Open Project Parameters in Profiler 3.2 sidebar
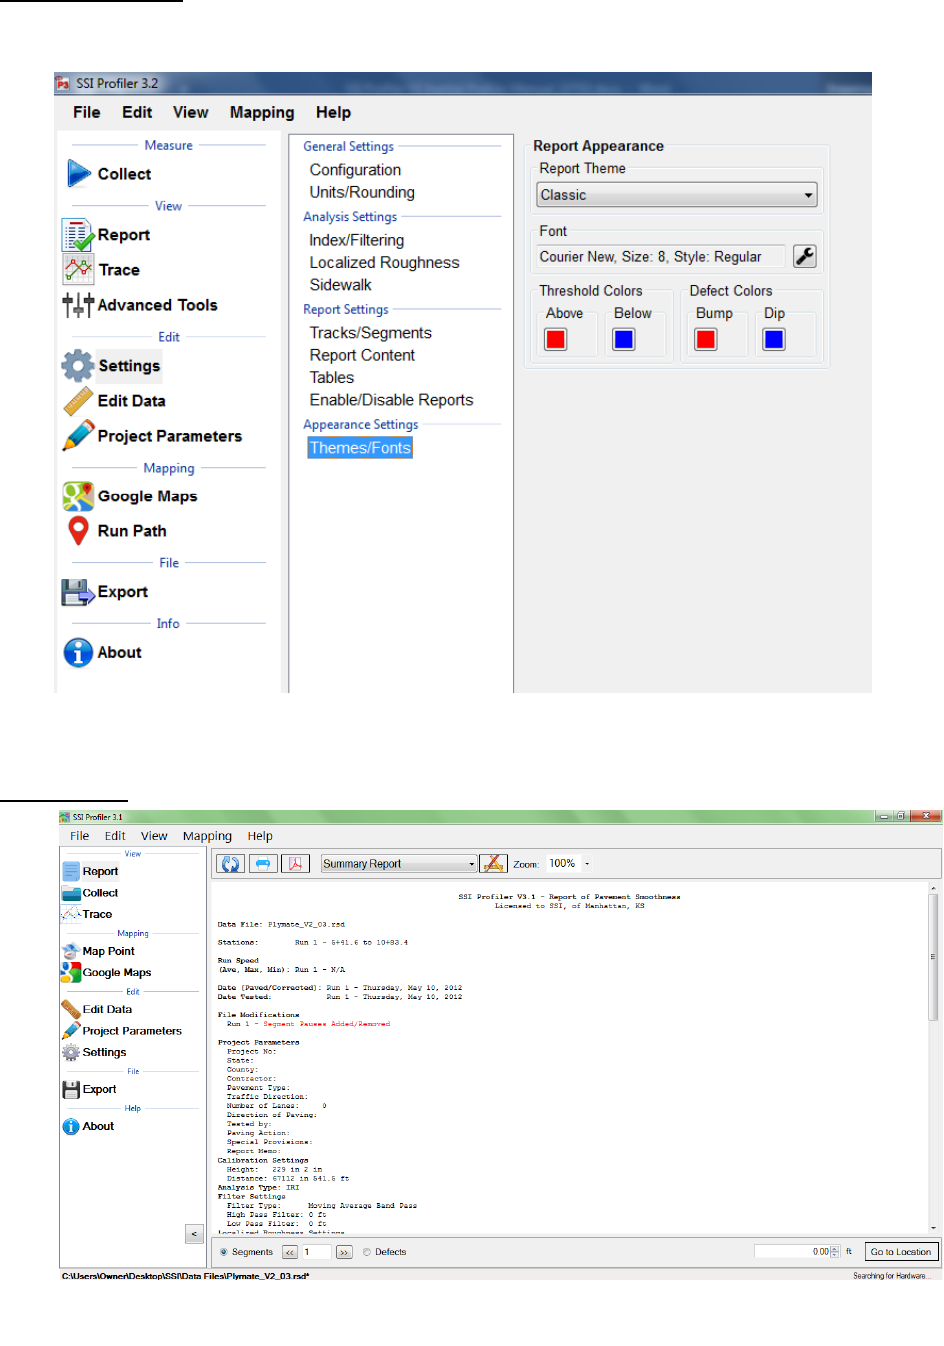Viewport: 944px width, 1346px height. (x=153, y=436)
